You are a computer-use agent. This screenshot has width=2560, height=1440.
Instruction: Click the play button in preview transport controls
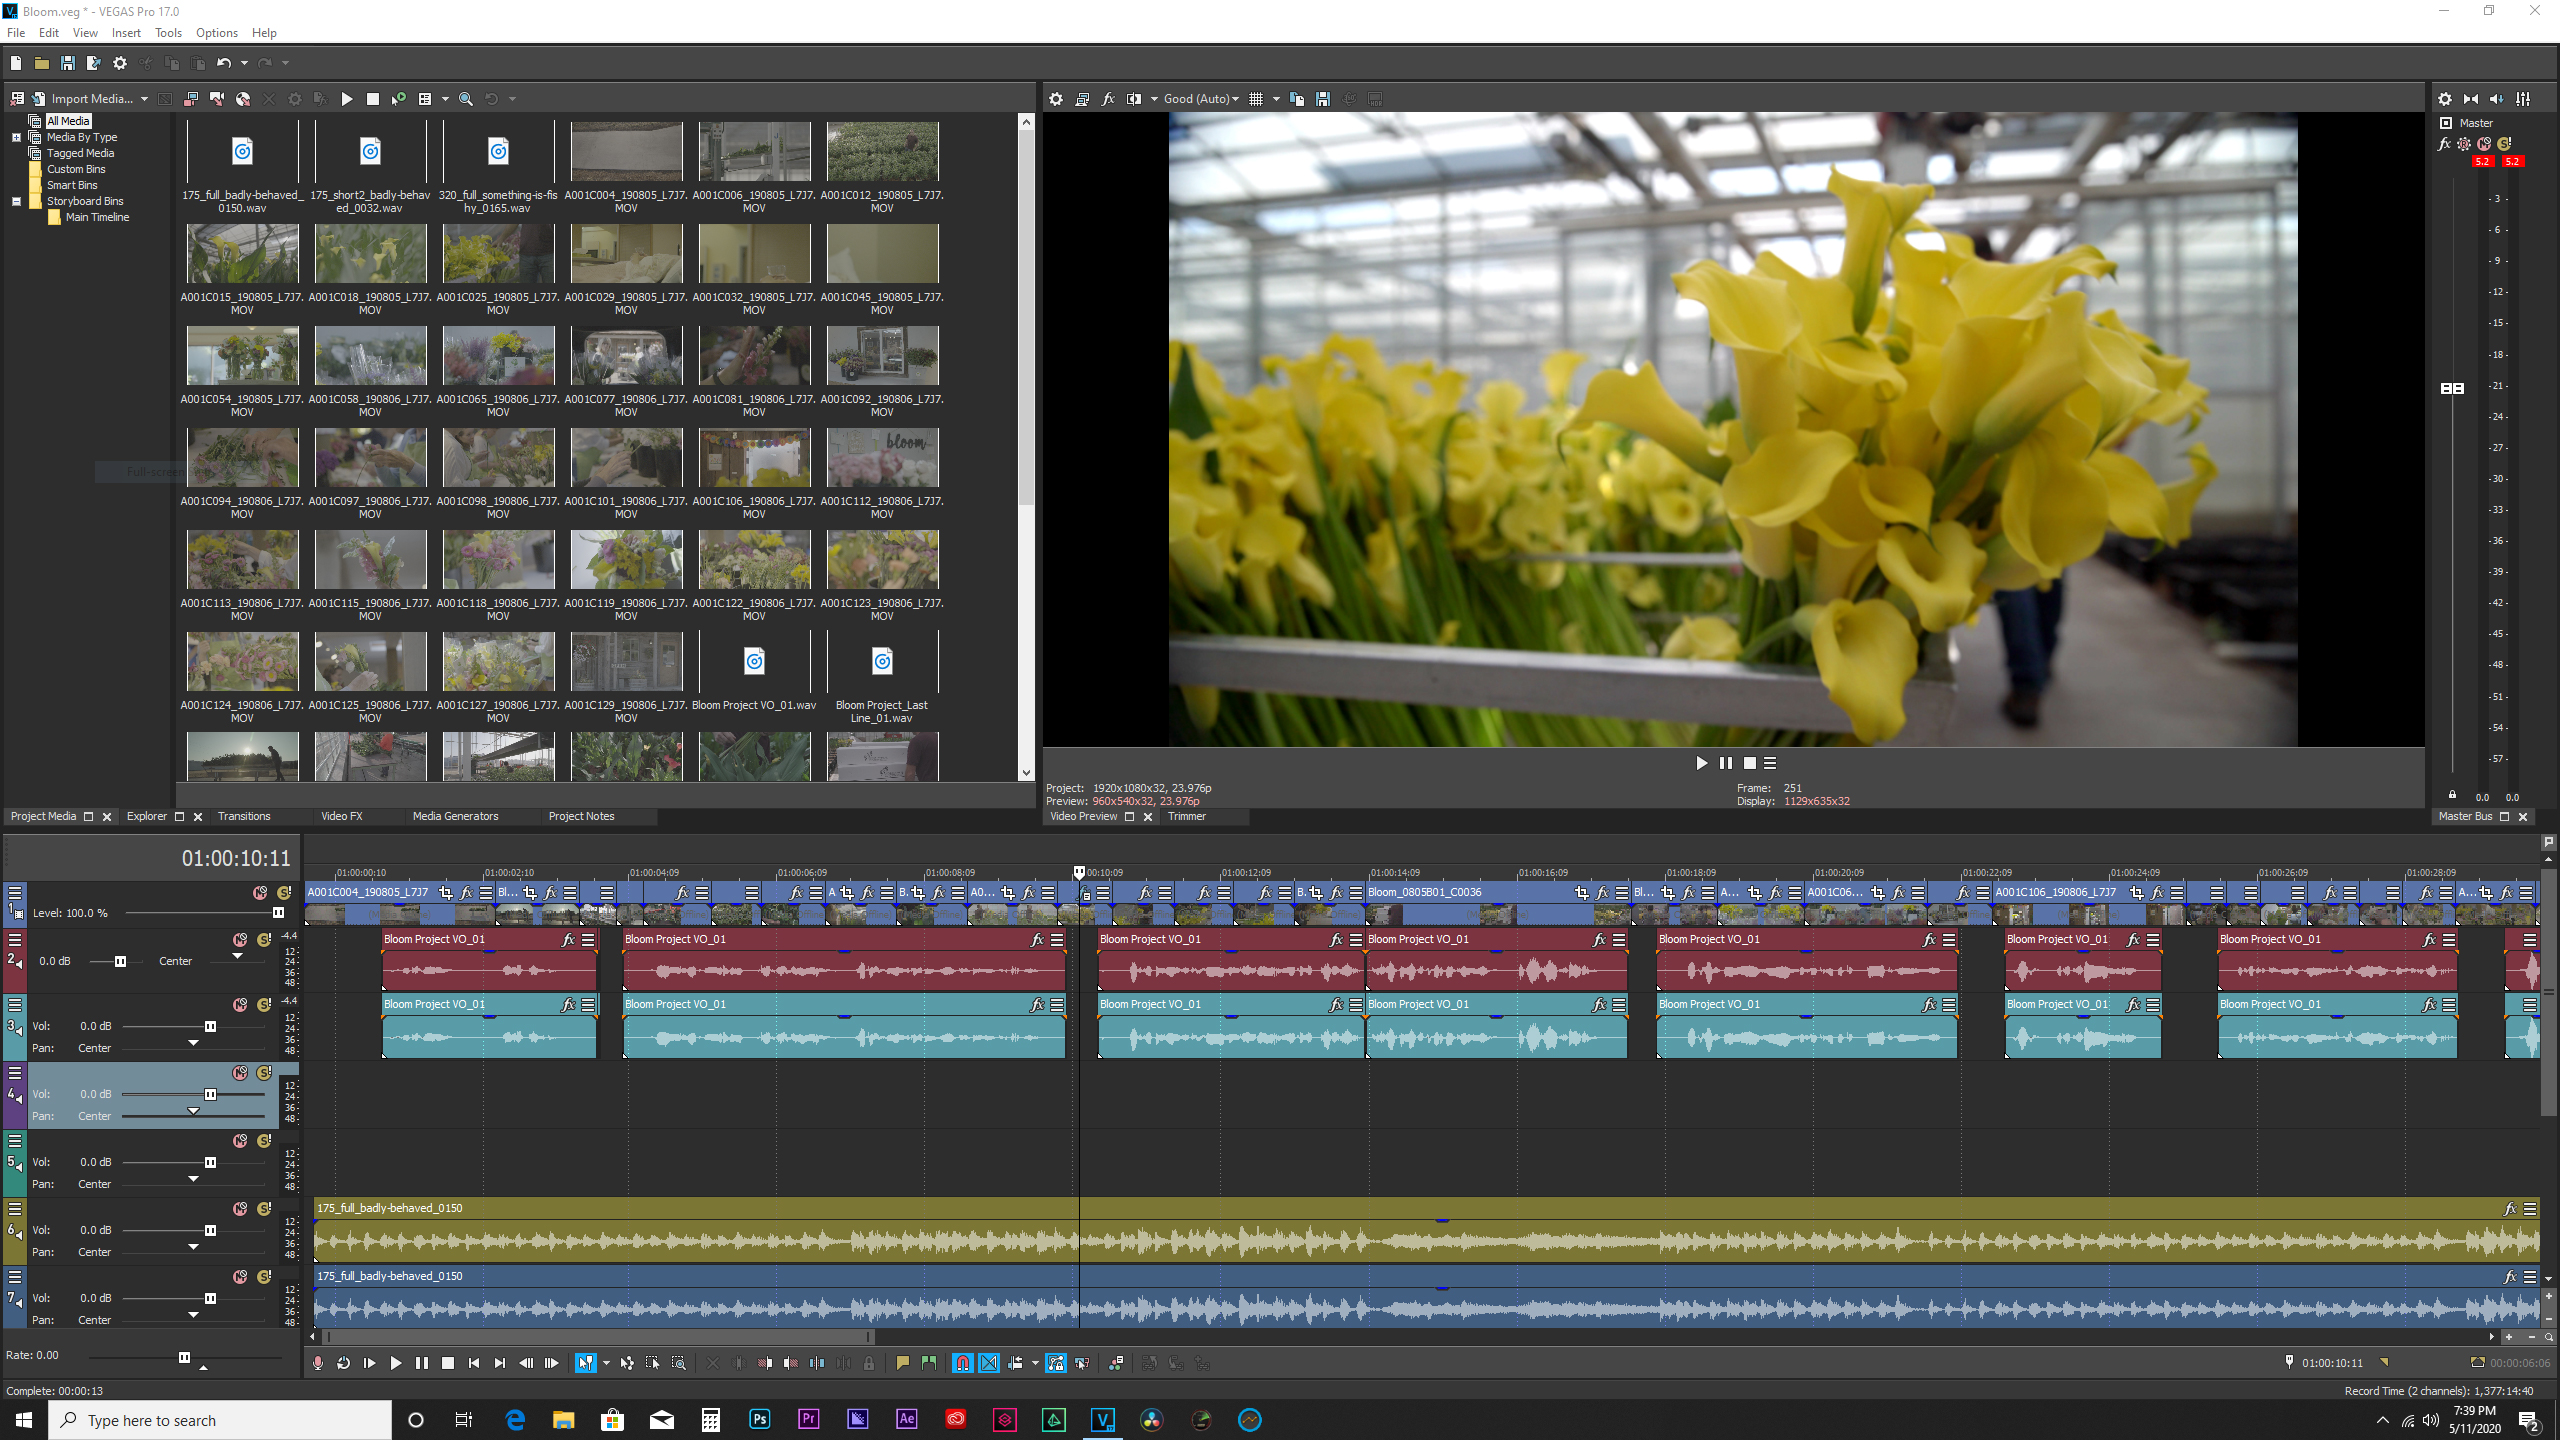(1698, 763)
